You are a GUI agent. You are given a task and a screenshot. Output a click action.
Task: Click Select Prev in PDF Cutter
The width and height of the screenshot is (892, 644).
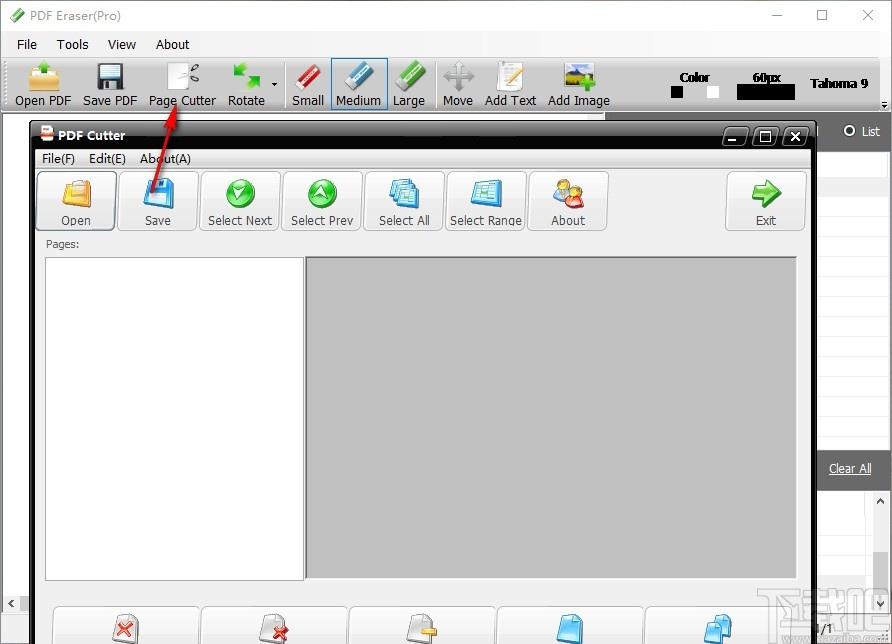(x=322, y=201)
